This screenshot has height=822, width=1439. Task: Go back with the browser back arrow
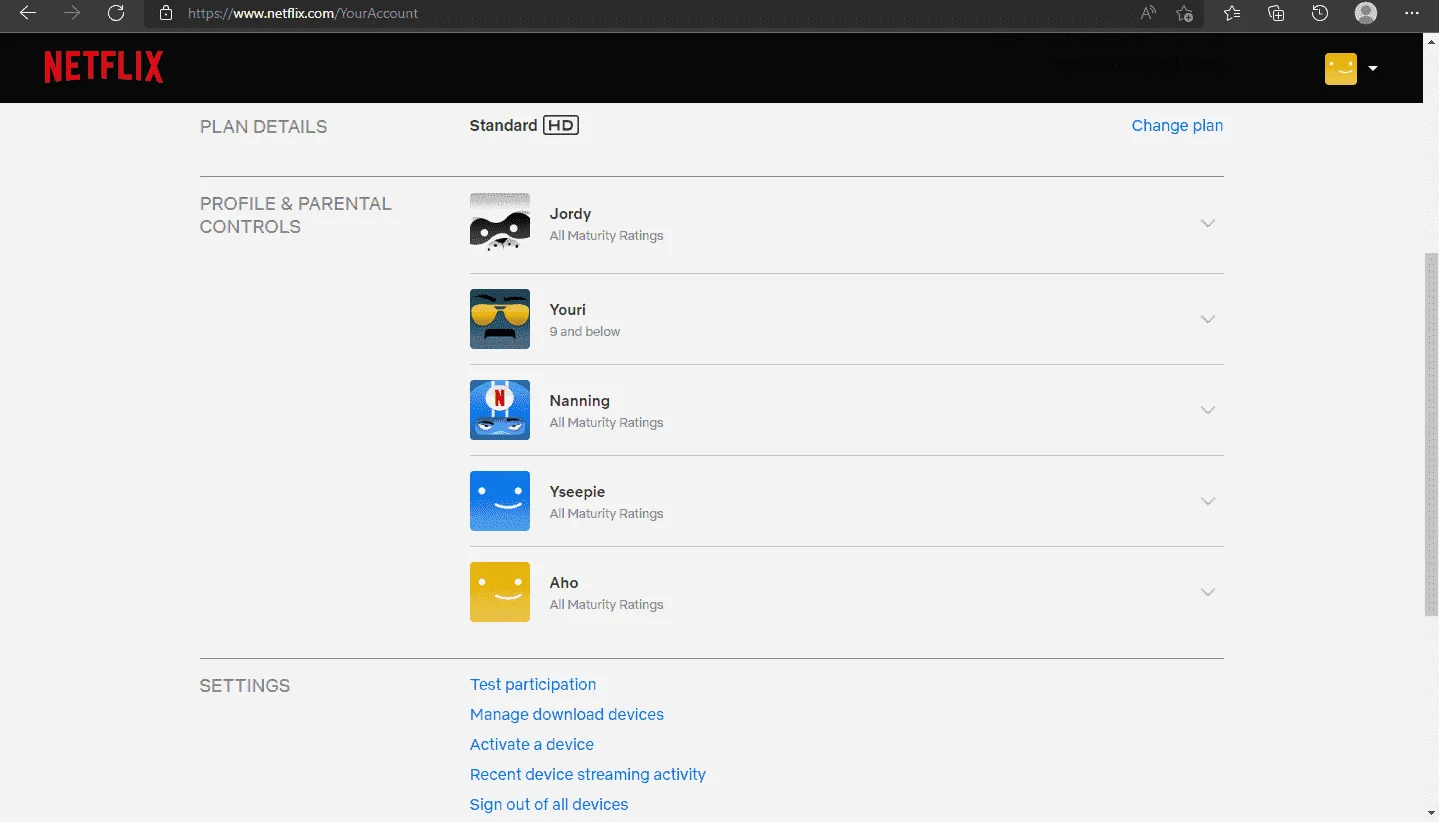pyautogui.click(x=28, y=13)
